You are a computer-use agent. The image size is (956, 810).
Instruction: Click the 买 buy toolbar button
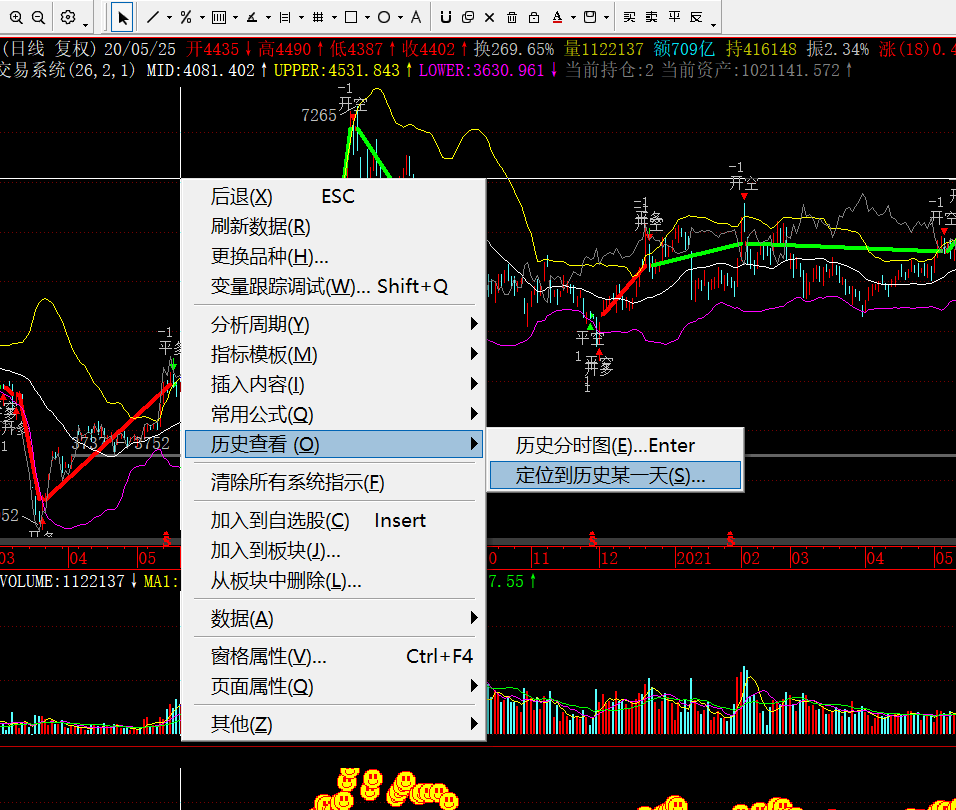[x=629, y=17]
